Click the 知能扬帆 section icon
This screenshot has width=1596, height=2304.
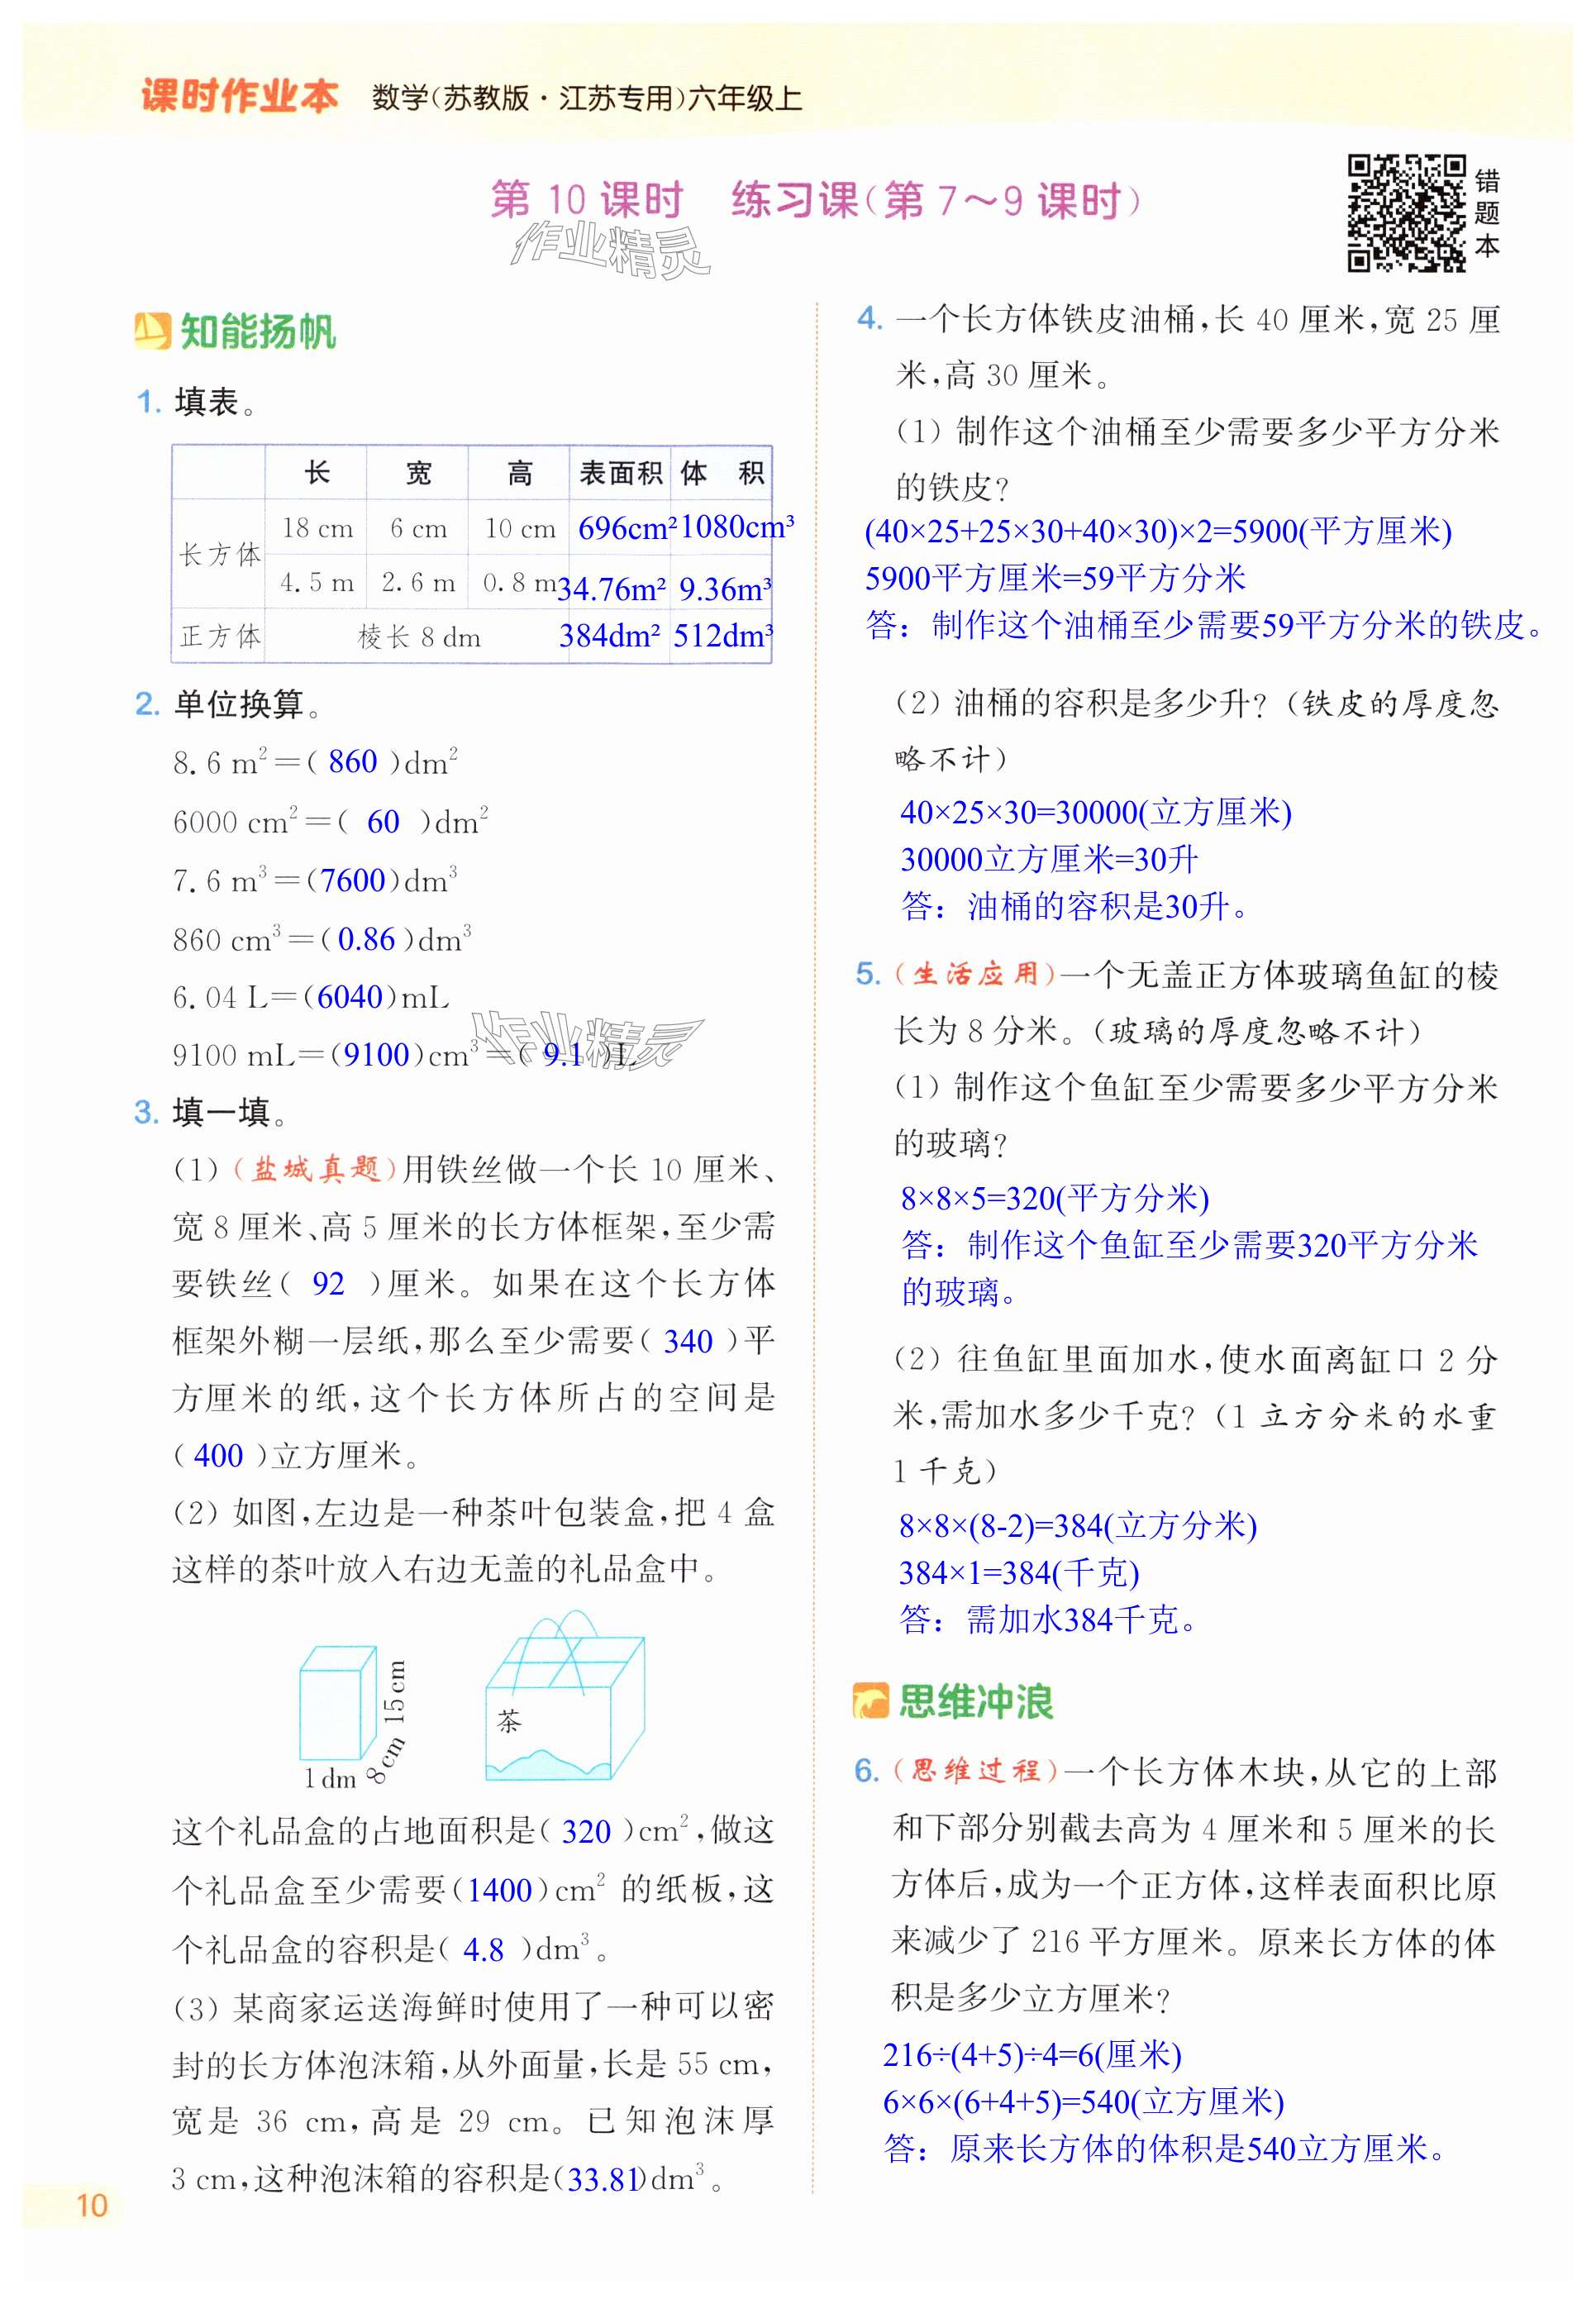pos(153,331)
